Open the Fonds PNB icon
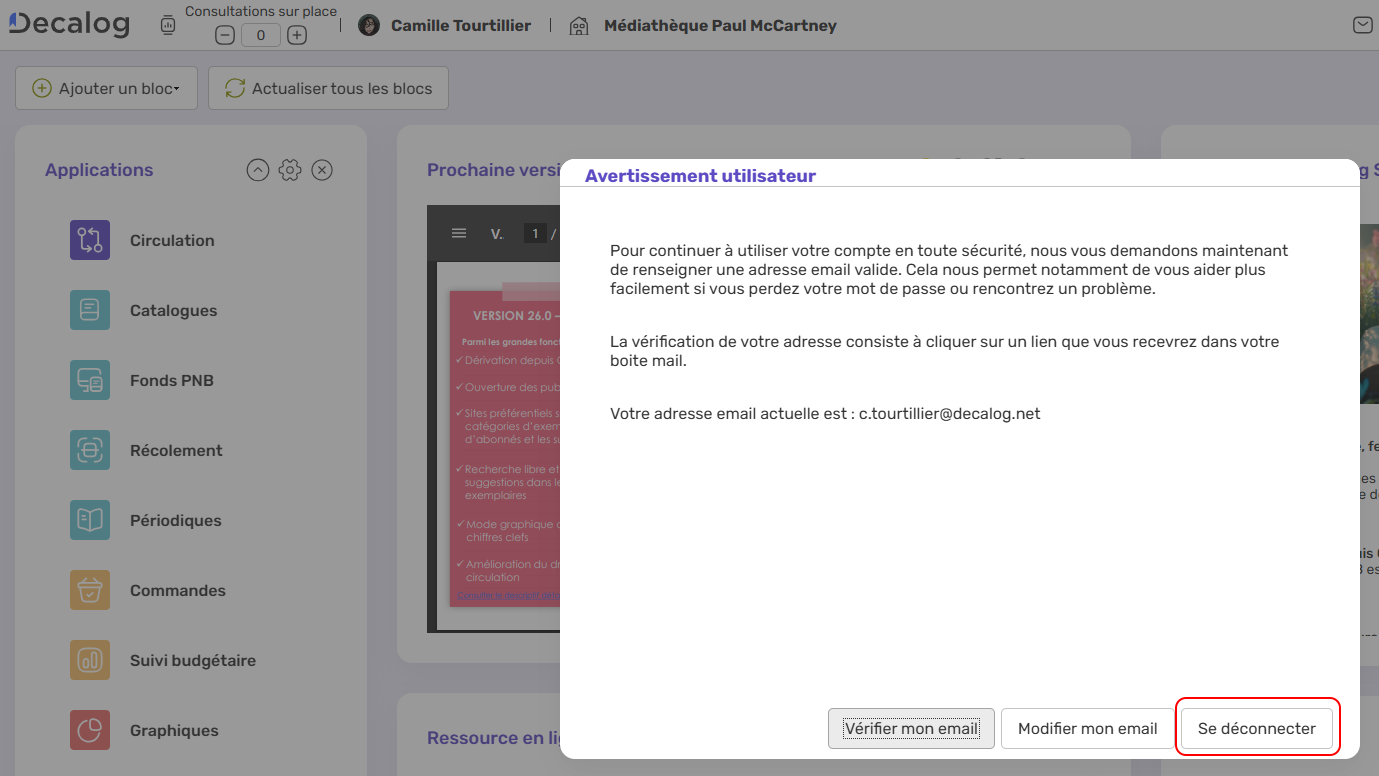Screen dimensions: 1379x776 [x=90, y=380]
